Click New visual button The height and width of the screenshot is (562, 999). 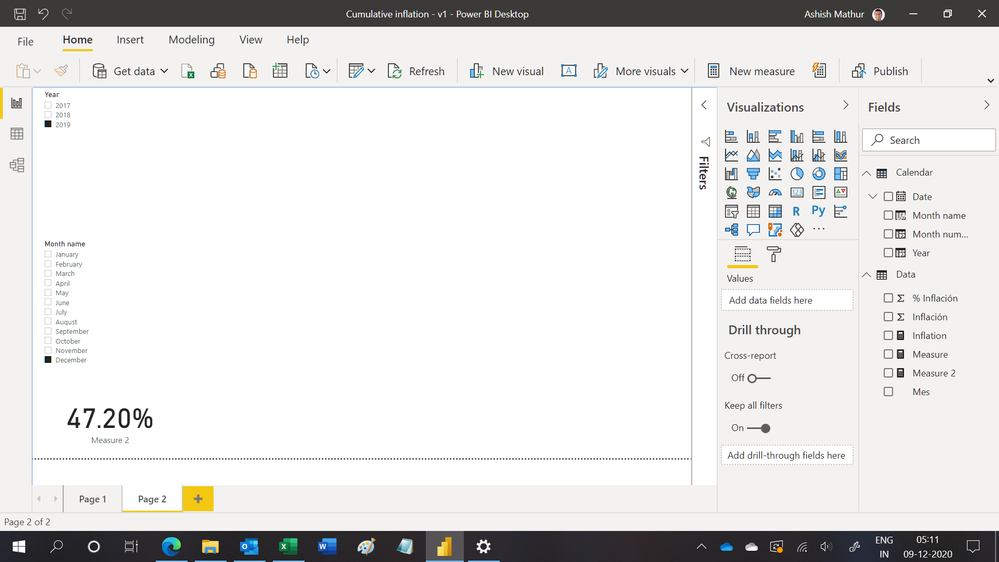coord(507,71)
